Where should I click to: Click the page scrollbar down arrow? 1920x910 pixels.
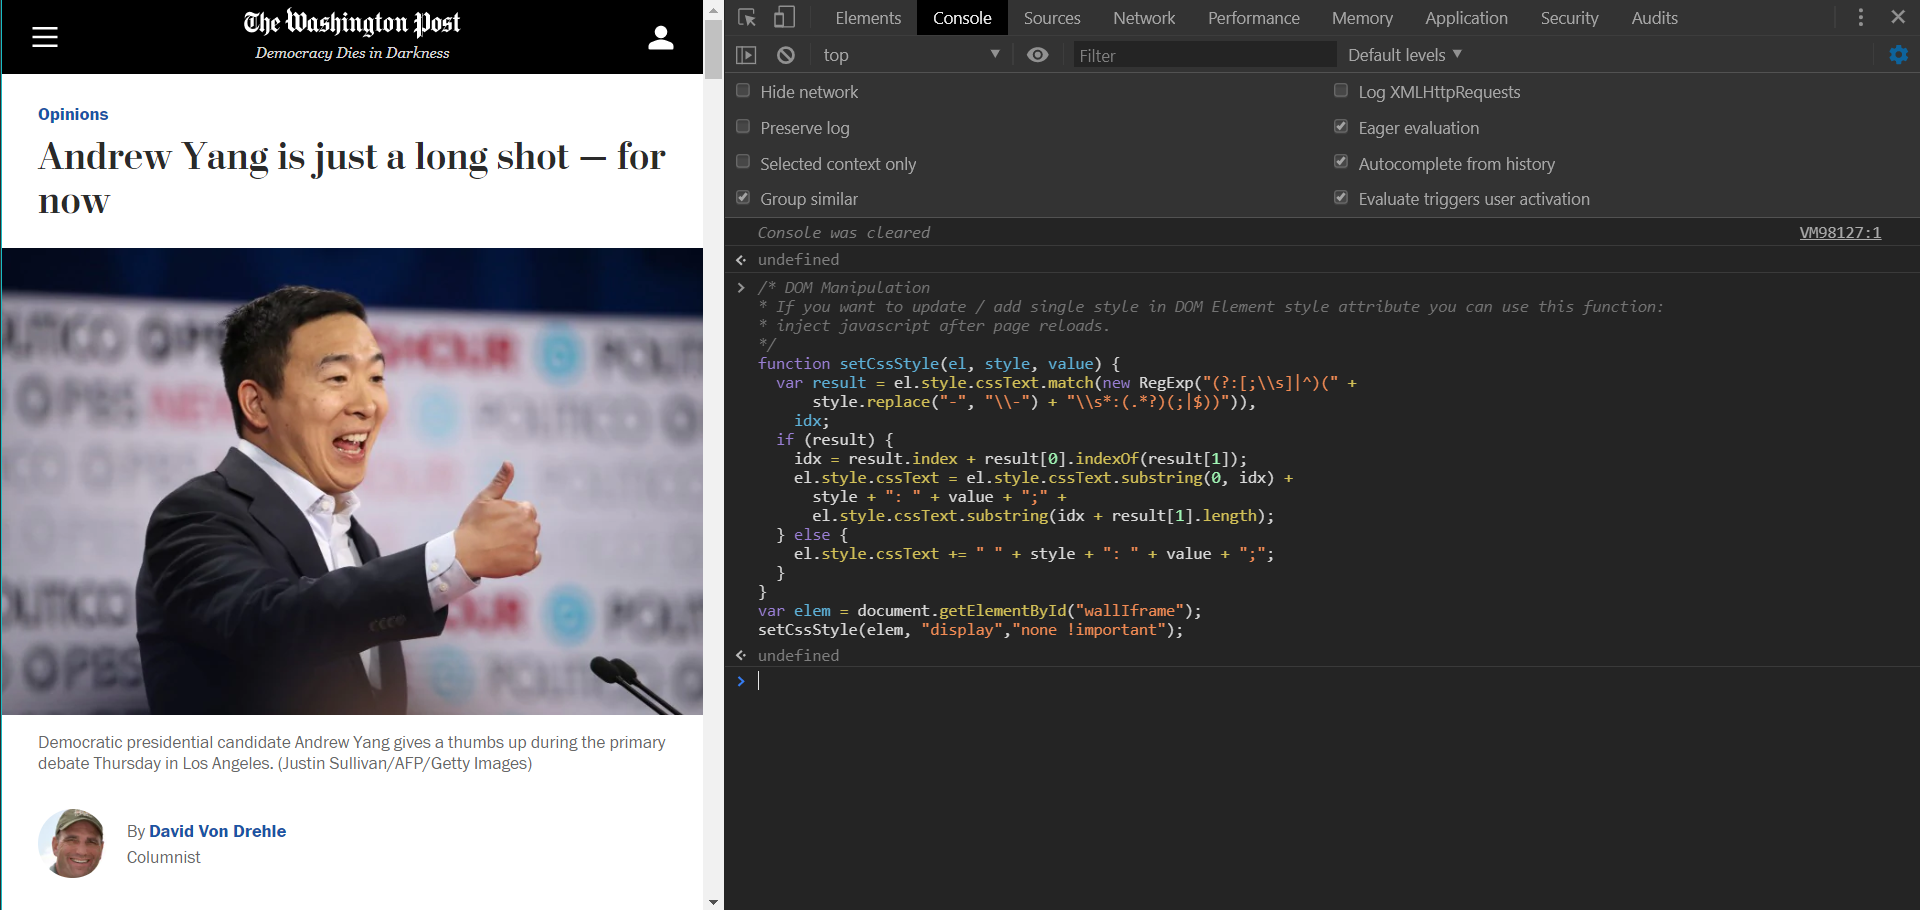coord(713,901)
